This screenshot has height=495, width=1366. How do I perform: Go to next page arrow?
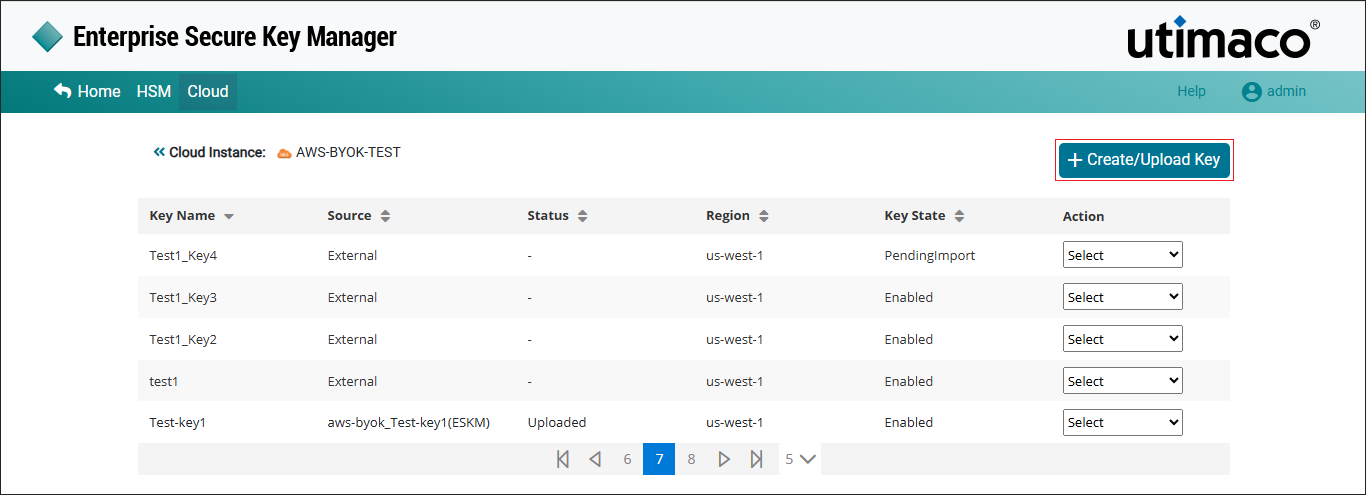coord(724,459)
